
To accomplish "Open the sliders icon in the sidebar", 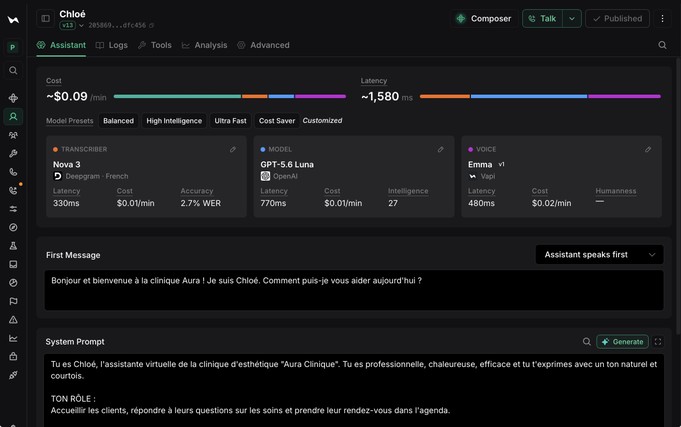I will pos(13,209).
